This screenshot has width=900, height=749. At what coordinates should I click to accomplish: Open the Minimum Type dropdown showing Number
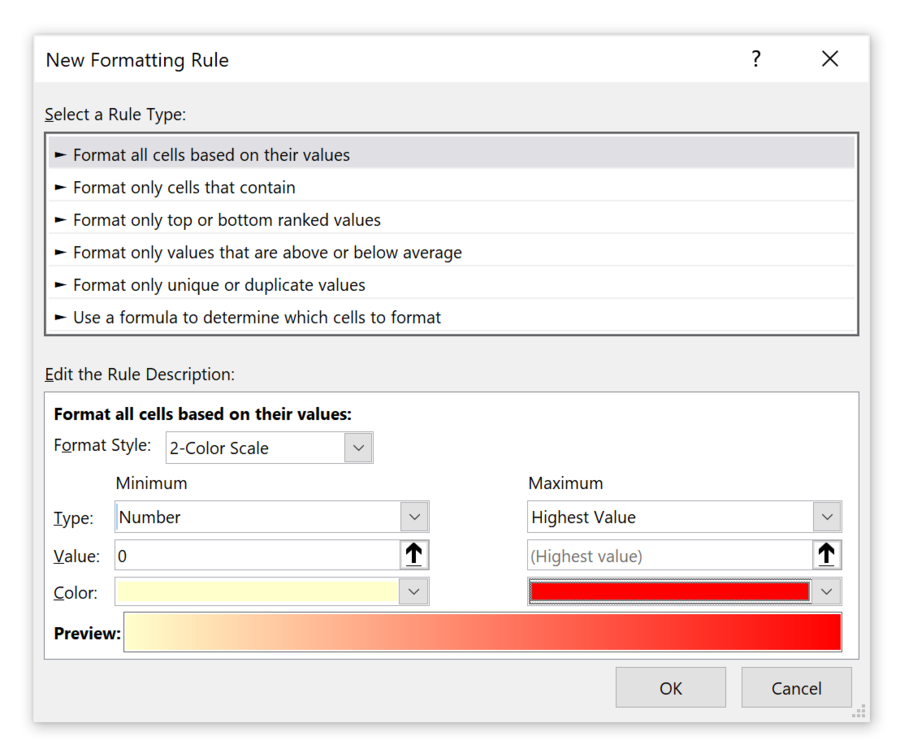(x=414, y=516)
